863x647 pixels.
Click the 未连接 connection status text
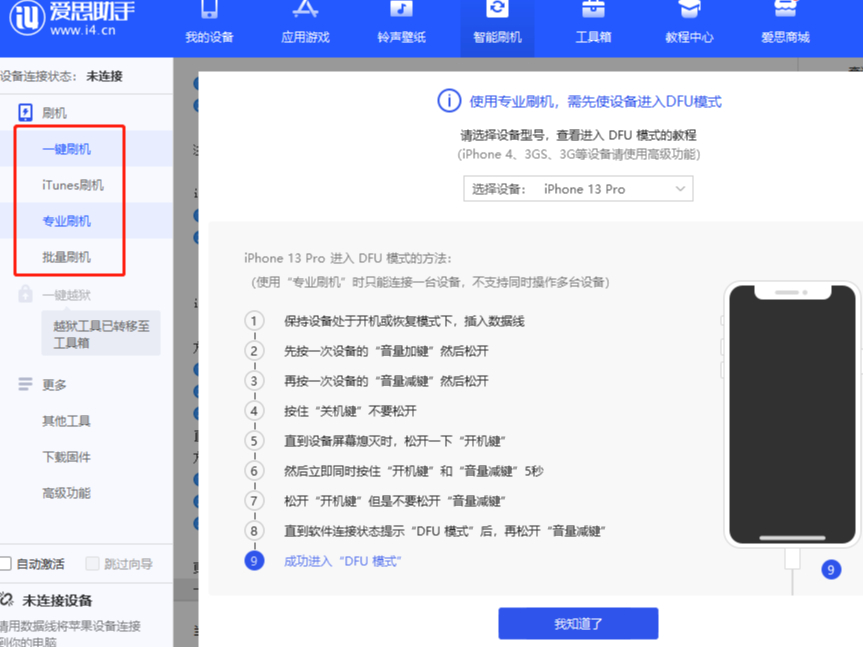pos(104,76)
